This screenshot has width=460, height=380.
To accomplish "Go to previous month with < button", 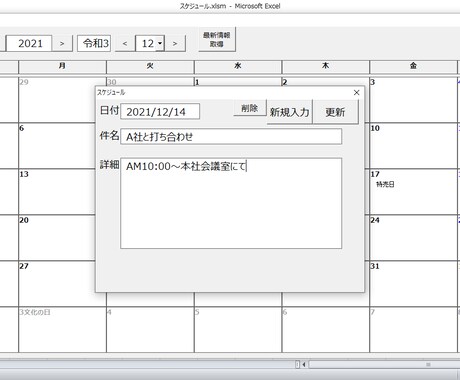I will (x=125, y=43).
